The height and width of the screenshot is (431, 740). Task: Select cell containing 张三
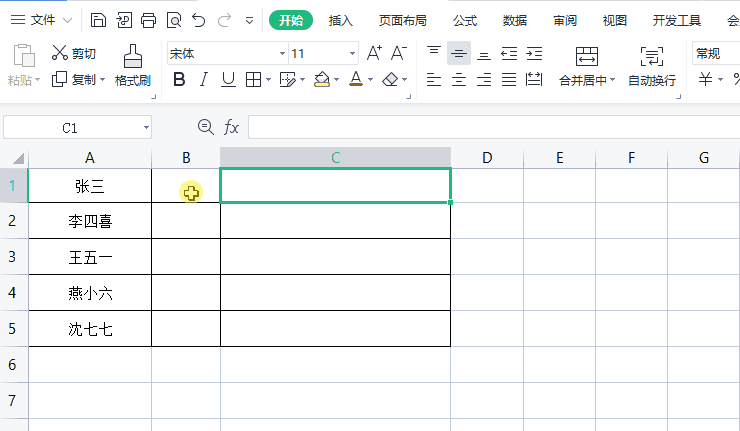(90, 186)
